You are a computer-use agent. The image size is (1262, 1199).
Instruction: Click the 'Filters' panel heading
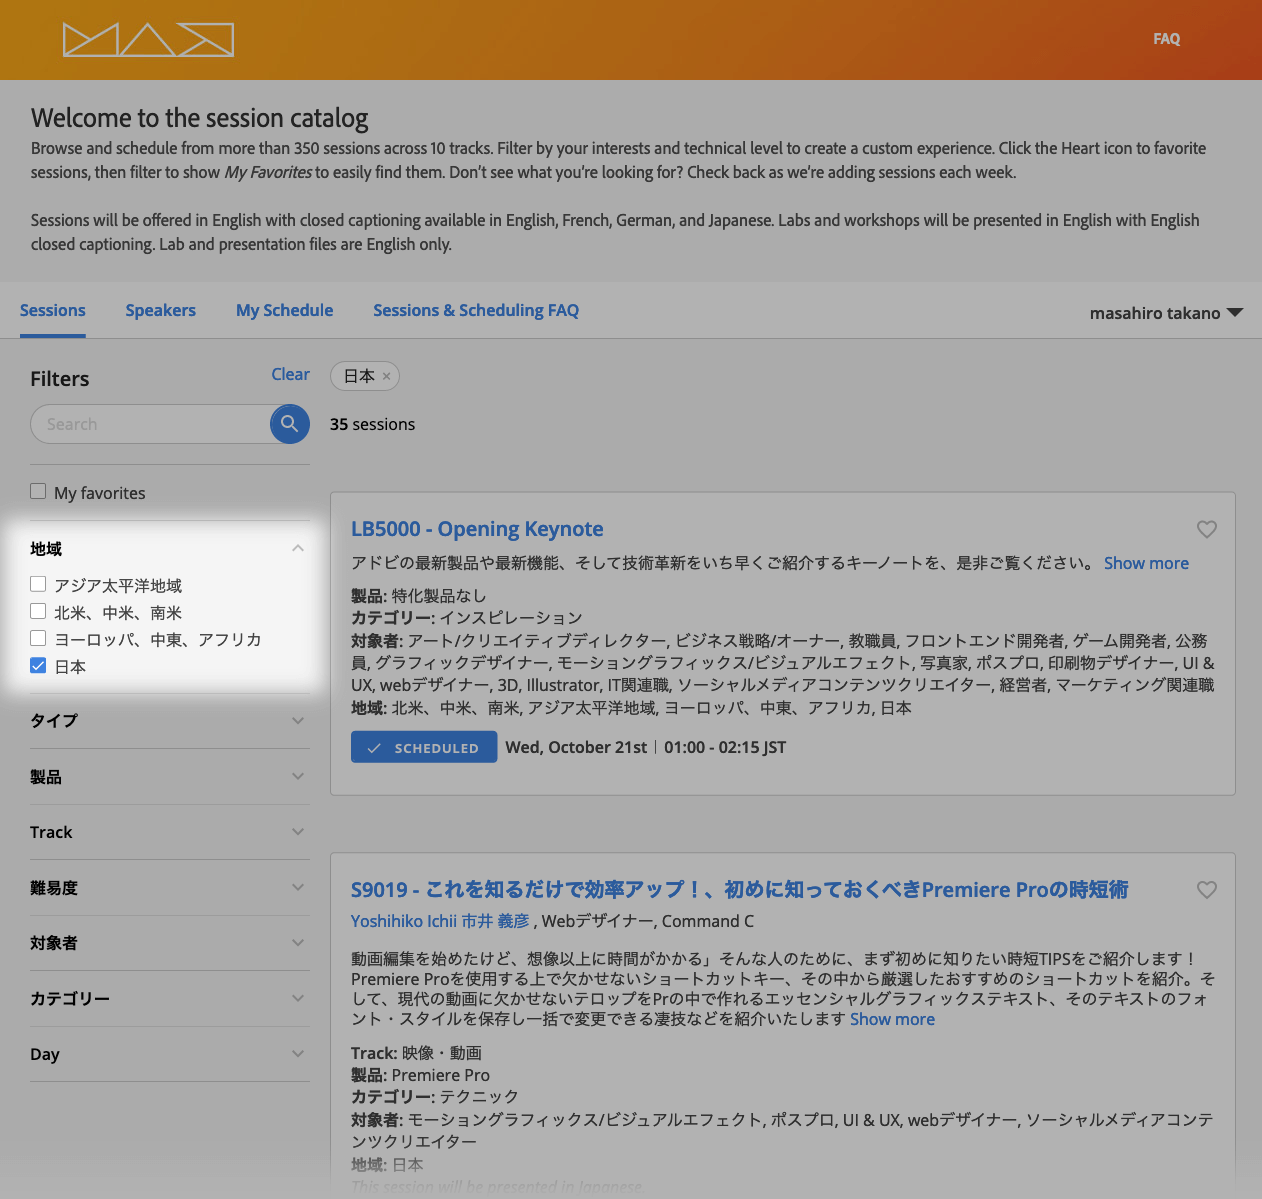pos(60,379)
